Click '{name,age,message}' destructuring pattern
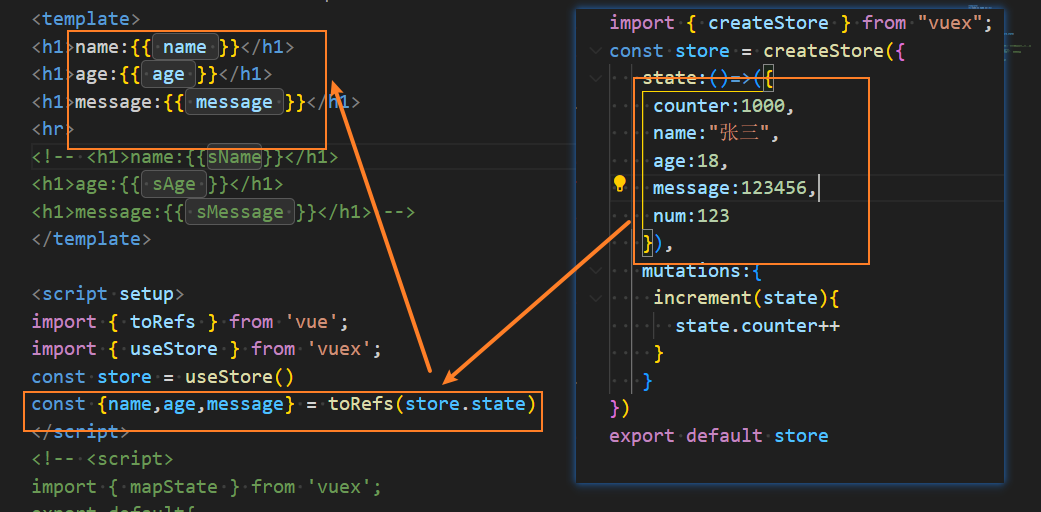The image size is (1041, 512). point(195,404)
